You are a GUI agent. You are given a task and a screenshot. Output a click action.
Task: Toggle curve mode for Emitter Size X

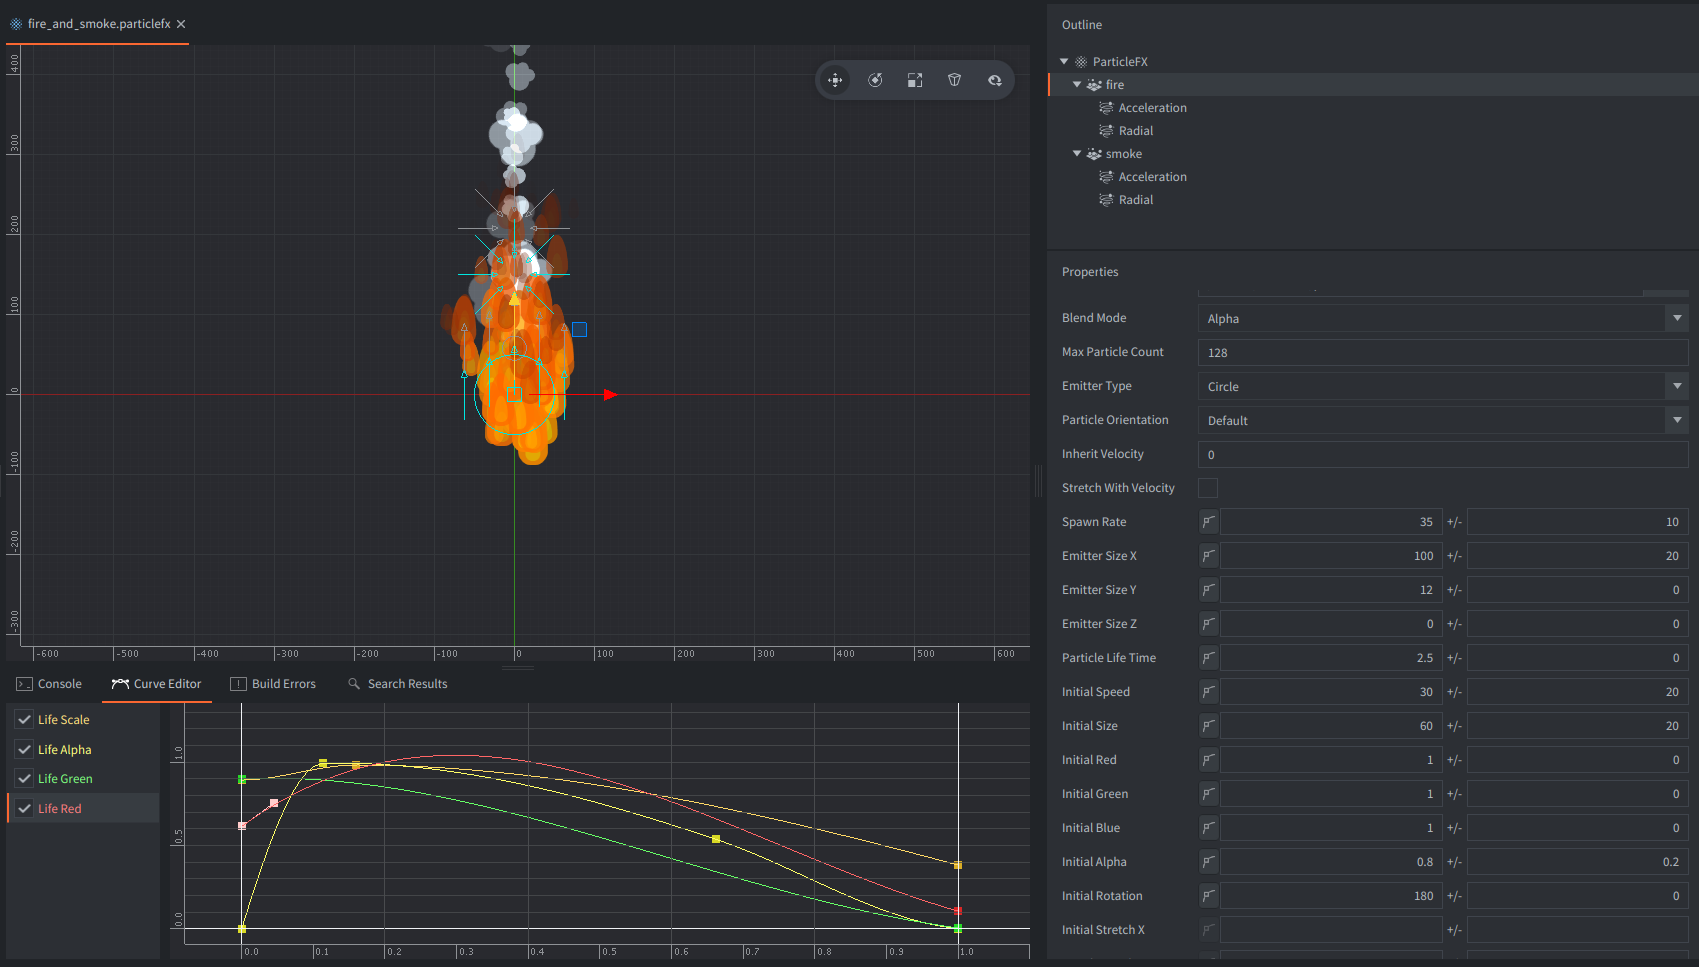(1209, 556)
